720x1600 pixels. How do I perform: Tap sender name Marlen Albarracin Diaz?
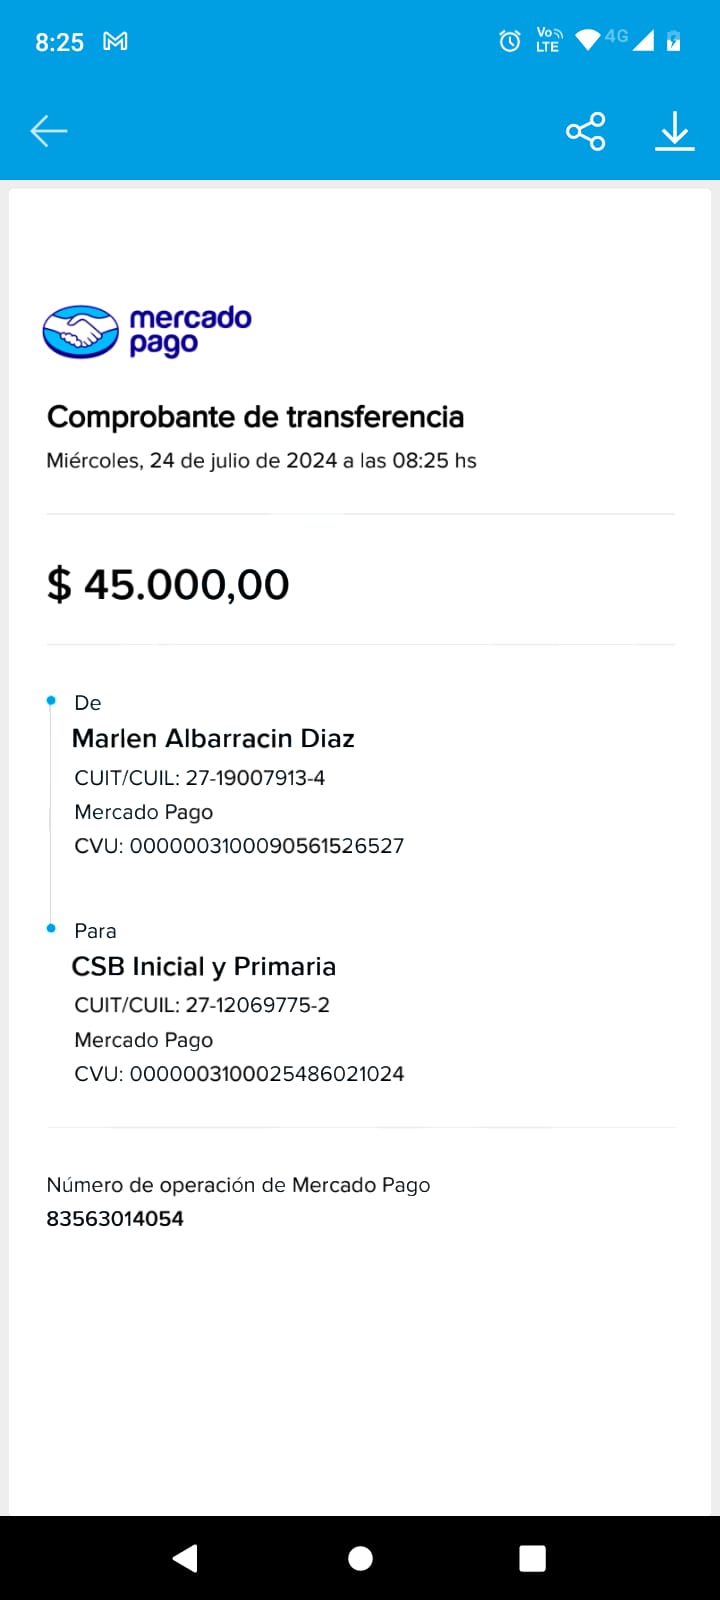(x=213, y=739)
